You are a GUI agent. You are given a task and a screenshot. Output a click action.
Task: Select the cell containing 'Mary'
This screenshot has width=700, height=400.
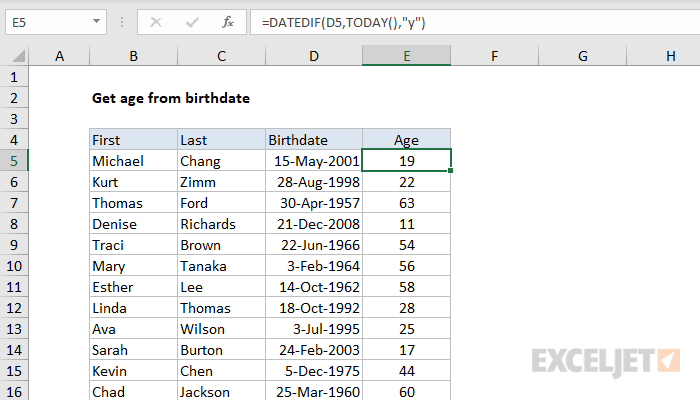tap(133, 266)
